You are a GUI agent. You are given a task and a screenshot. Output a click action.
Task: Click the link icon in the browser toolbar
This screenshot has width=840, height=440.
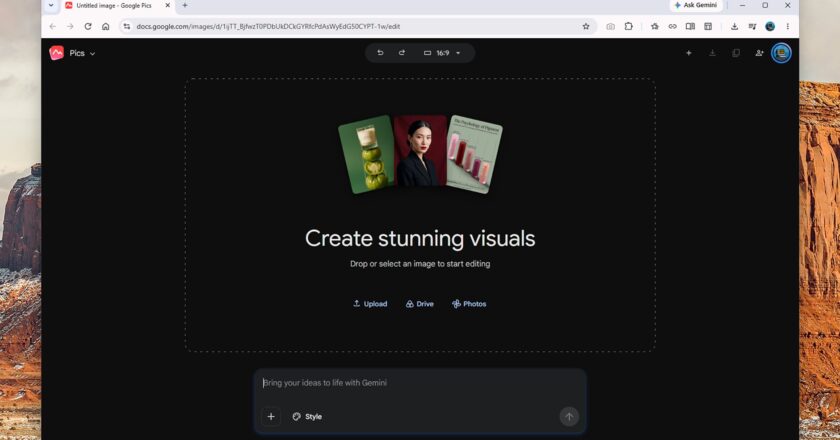click(x=672, y=26)
